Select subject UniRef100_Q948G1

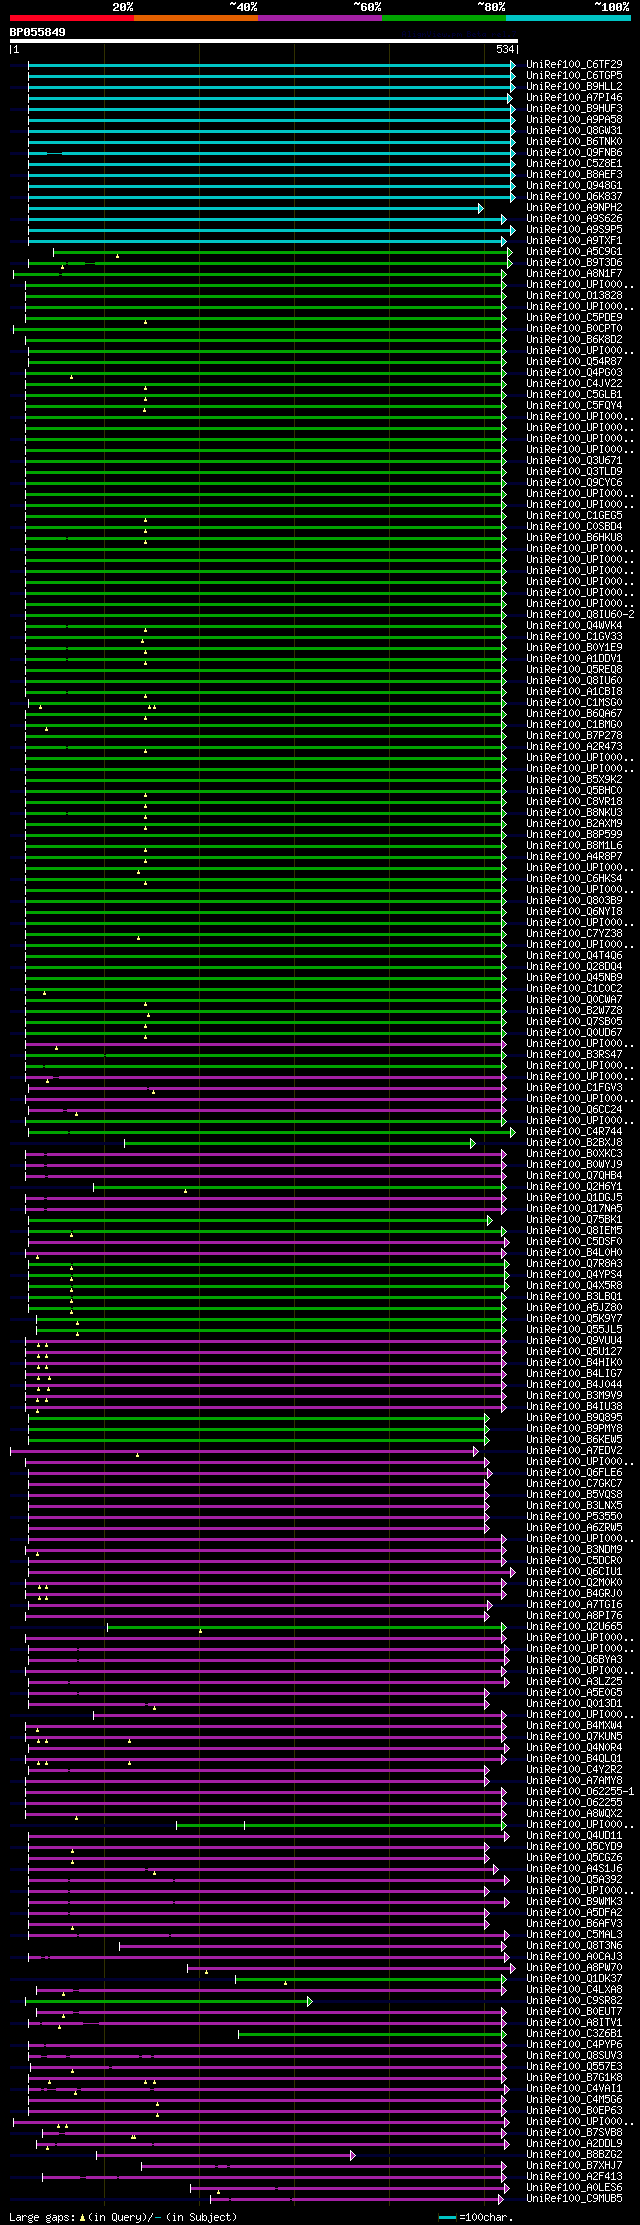(x=574, y=186)
